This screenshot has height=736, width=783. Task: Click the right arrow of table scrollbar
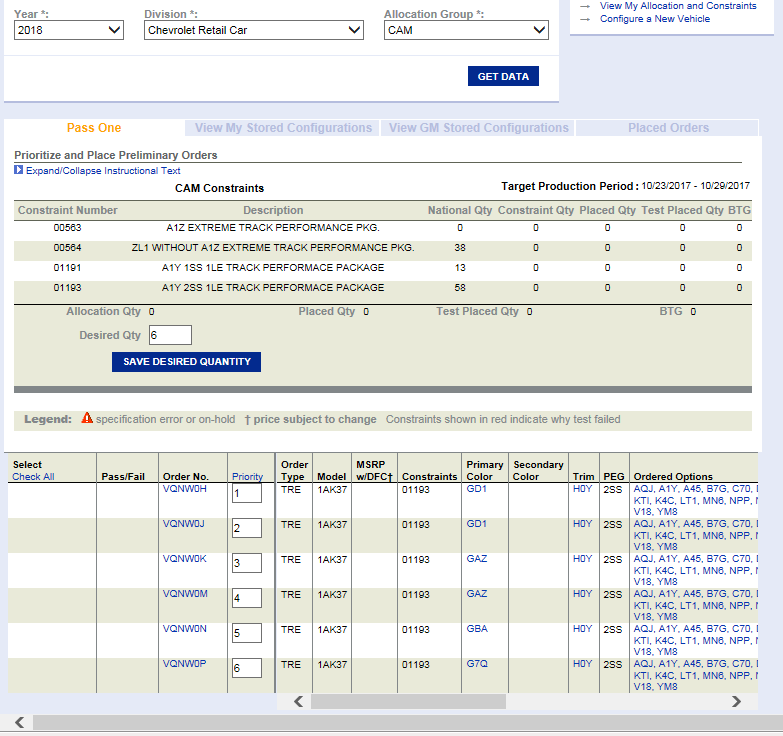[737, 702]
